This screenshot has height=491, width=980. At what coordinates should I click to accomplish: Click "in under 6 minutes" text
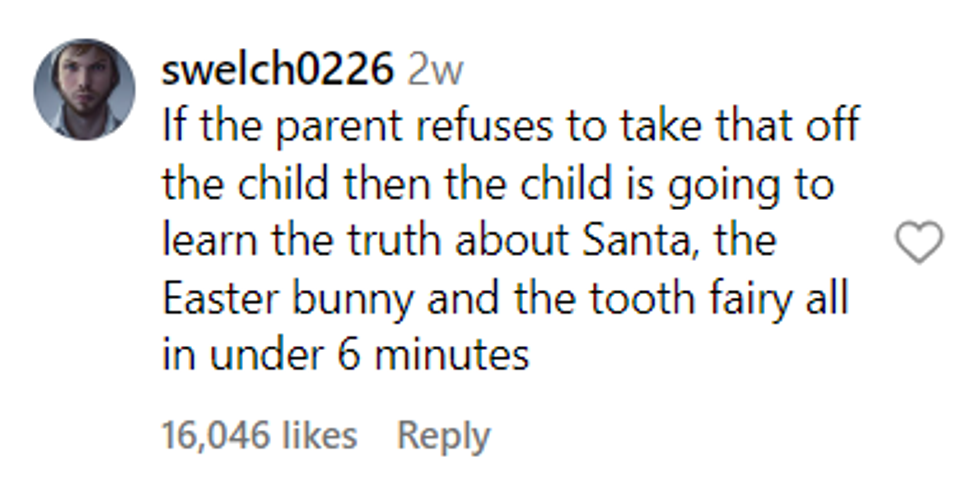[345, 356]
